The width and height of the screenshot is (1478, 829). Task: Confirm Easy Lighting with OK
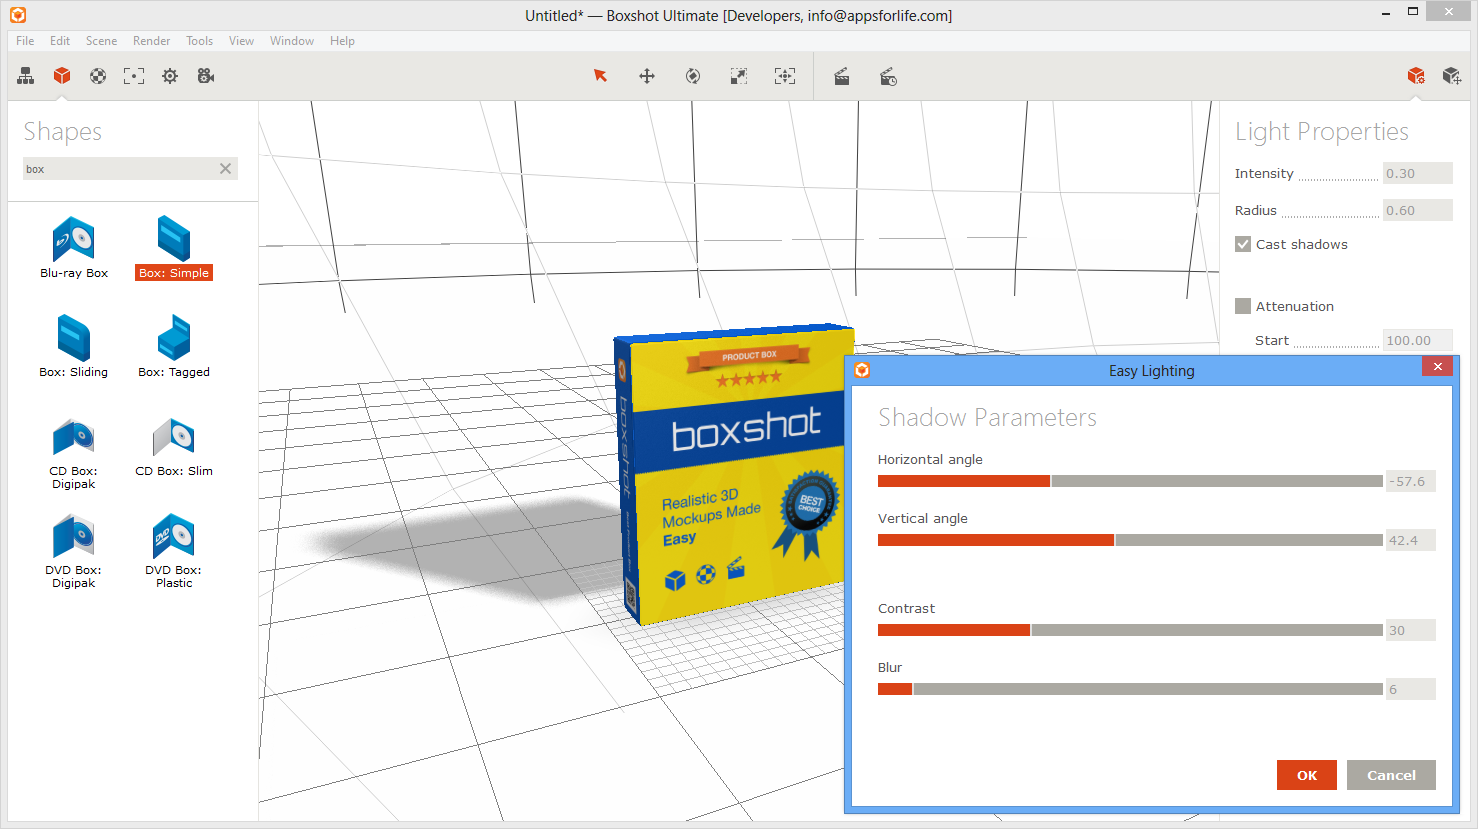(x=1306, y=775)
